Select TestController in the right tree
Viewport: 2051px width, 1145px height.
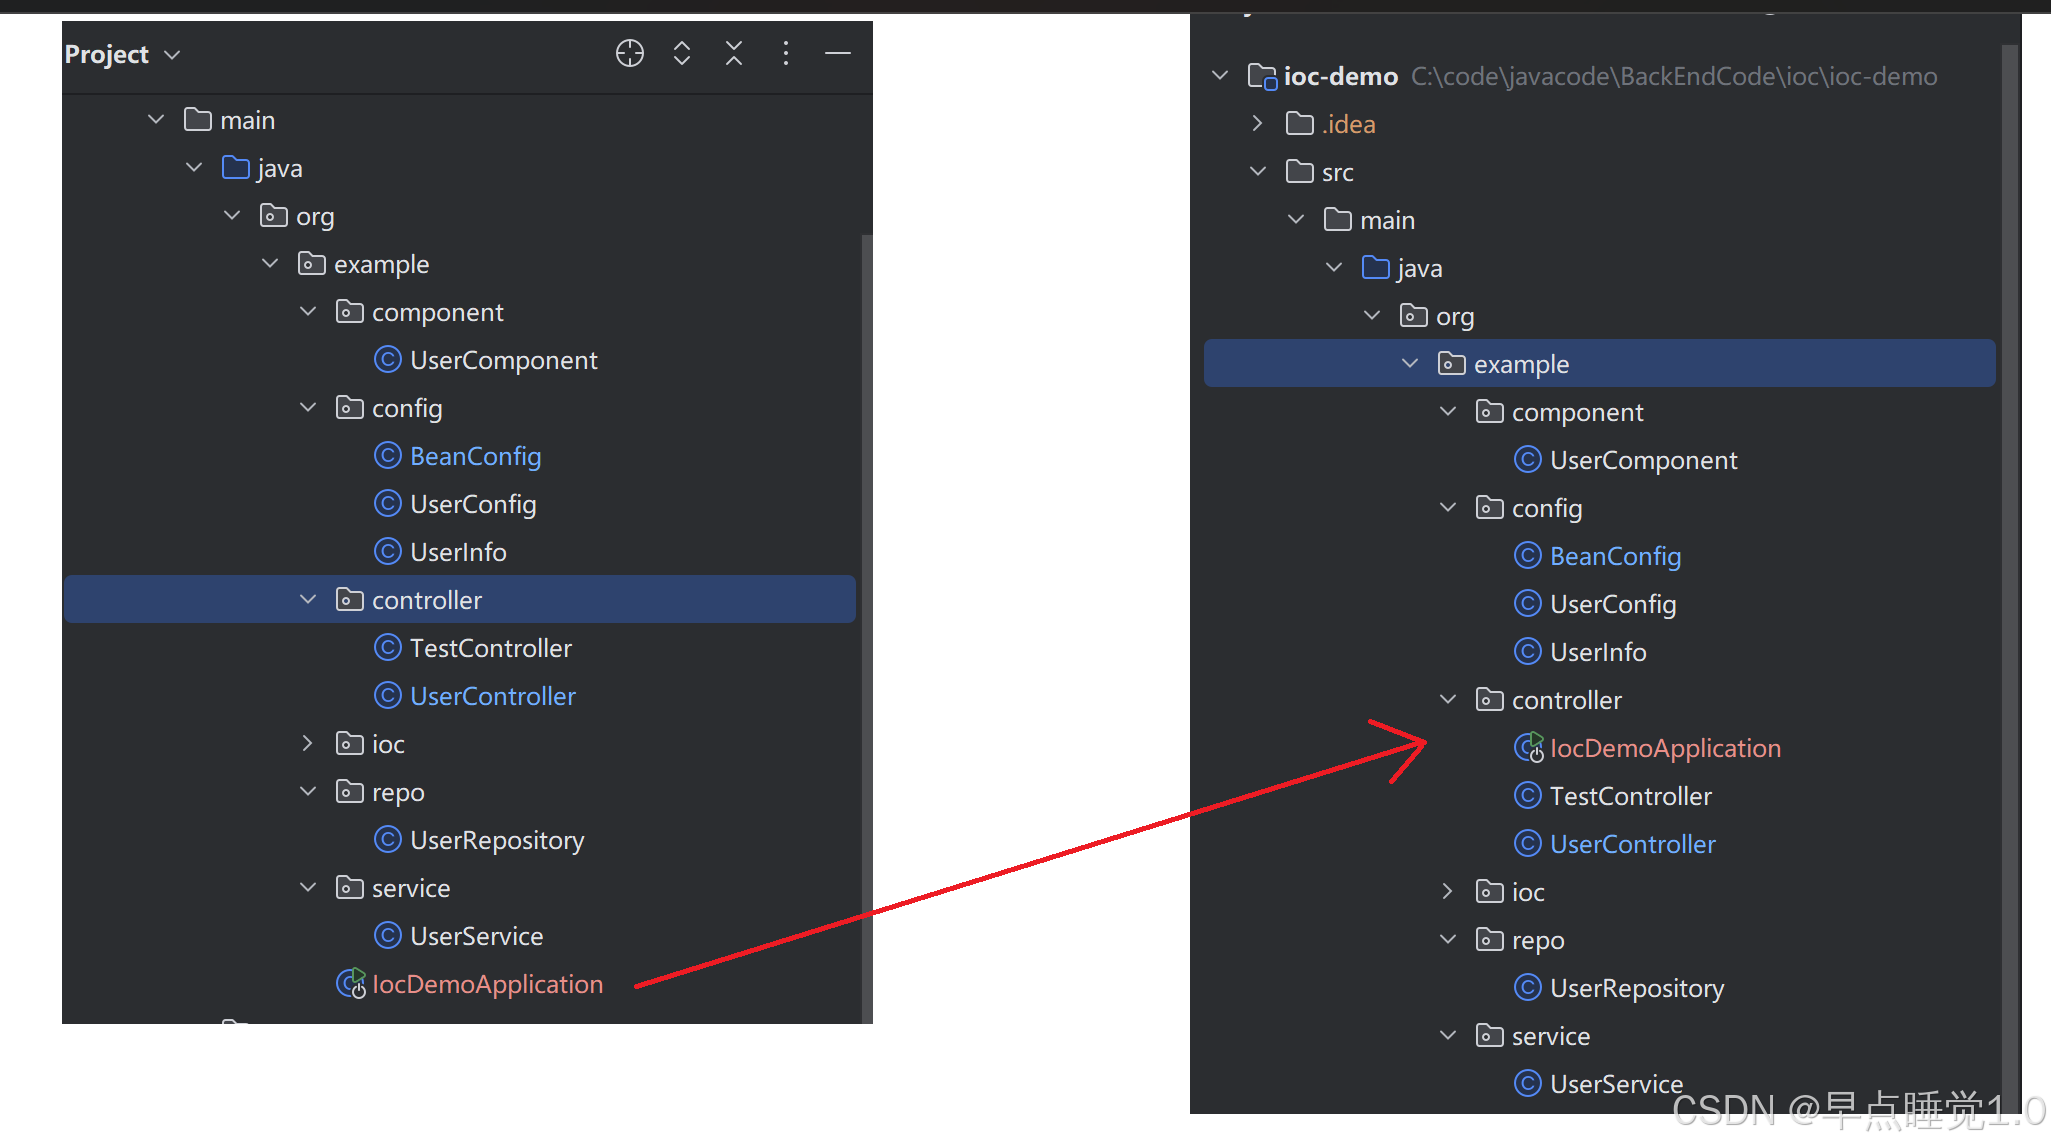click(x=1630, y=796)
